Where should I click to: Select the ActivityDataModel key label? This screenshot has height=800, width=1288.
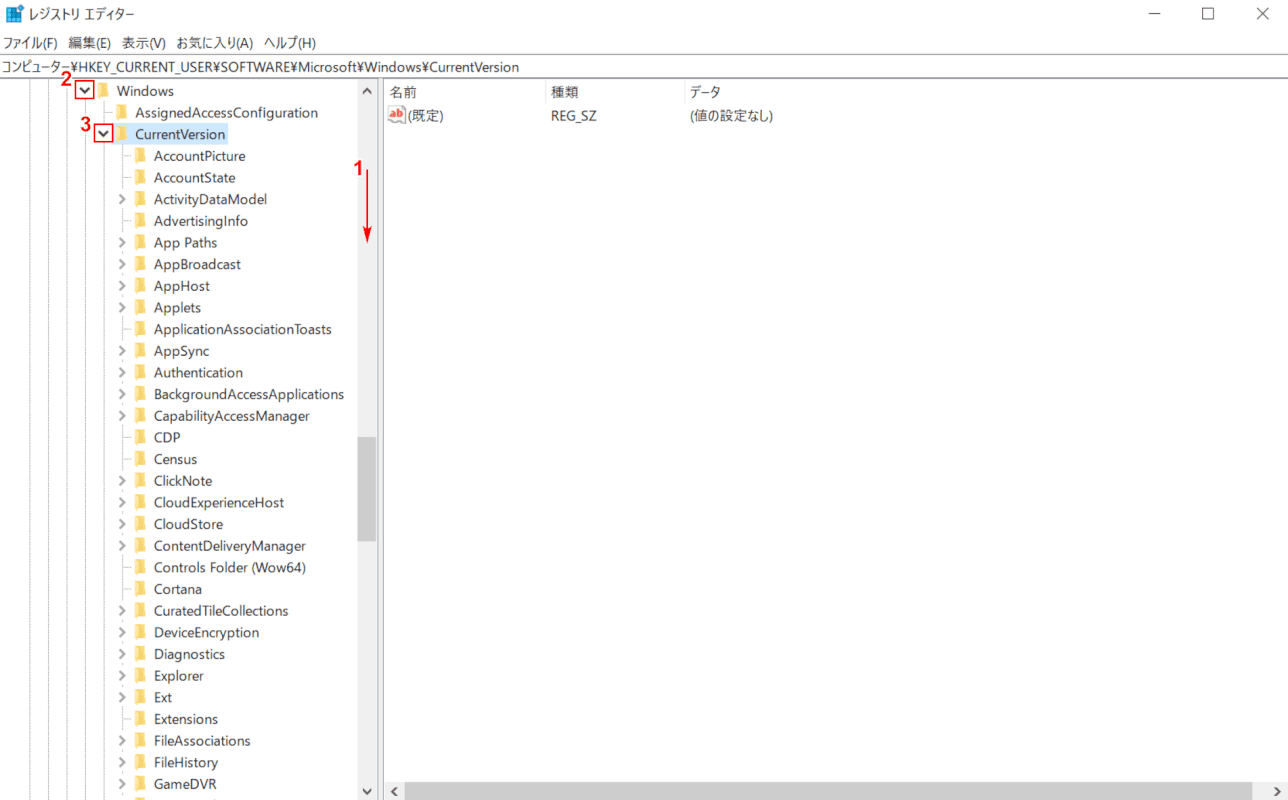[x=210, y=200]
